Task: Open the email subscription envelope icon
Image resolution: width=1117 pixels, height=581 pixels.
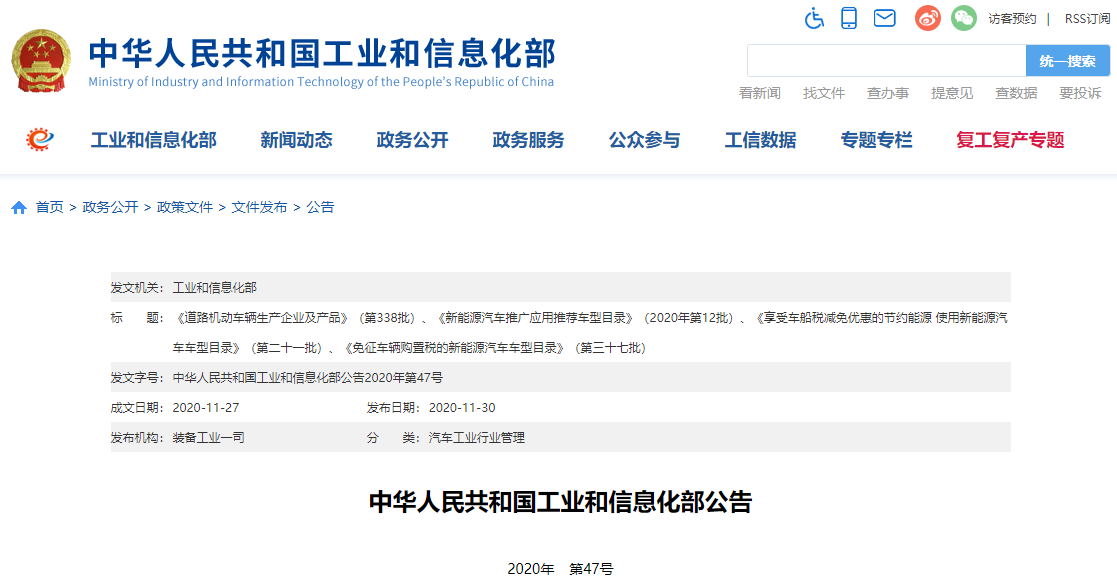Action: click(x=884, y=18)
